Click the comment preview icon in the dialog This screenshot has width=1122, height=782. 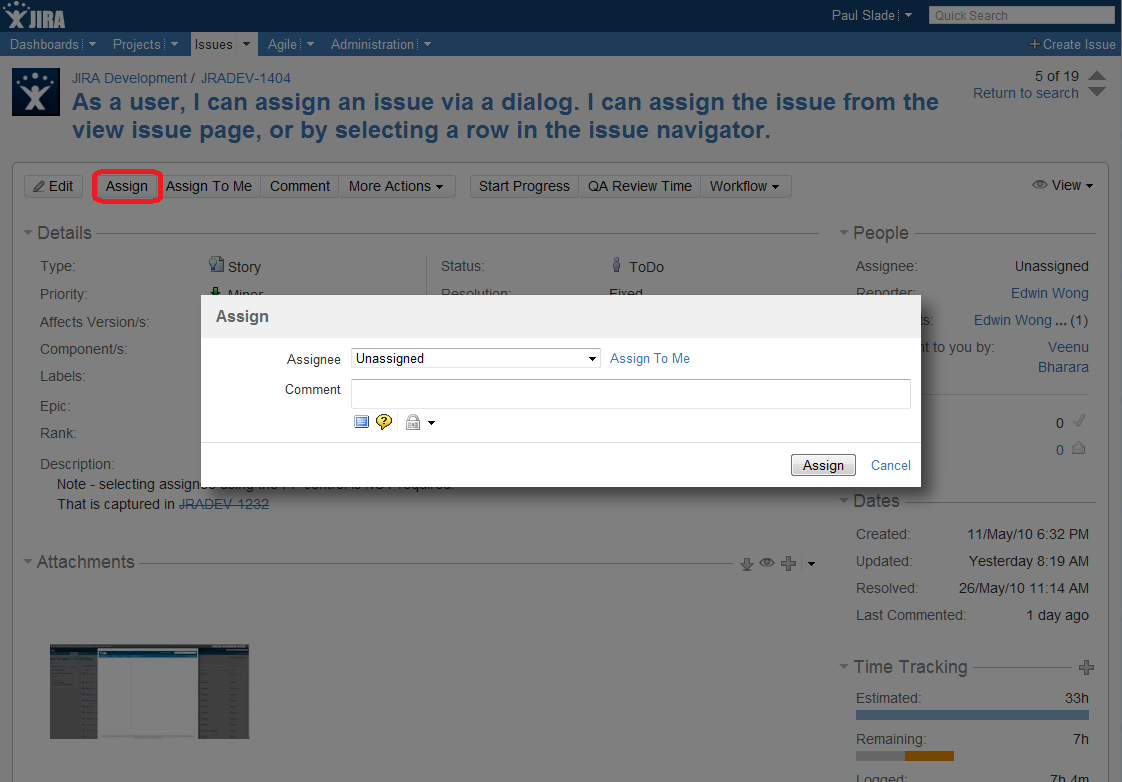click(x=361, y=421)
